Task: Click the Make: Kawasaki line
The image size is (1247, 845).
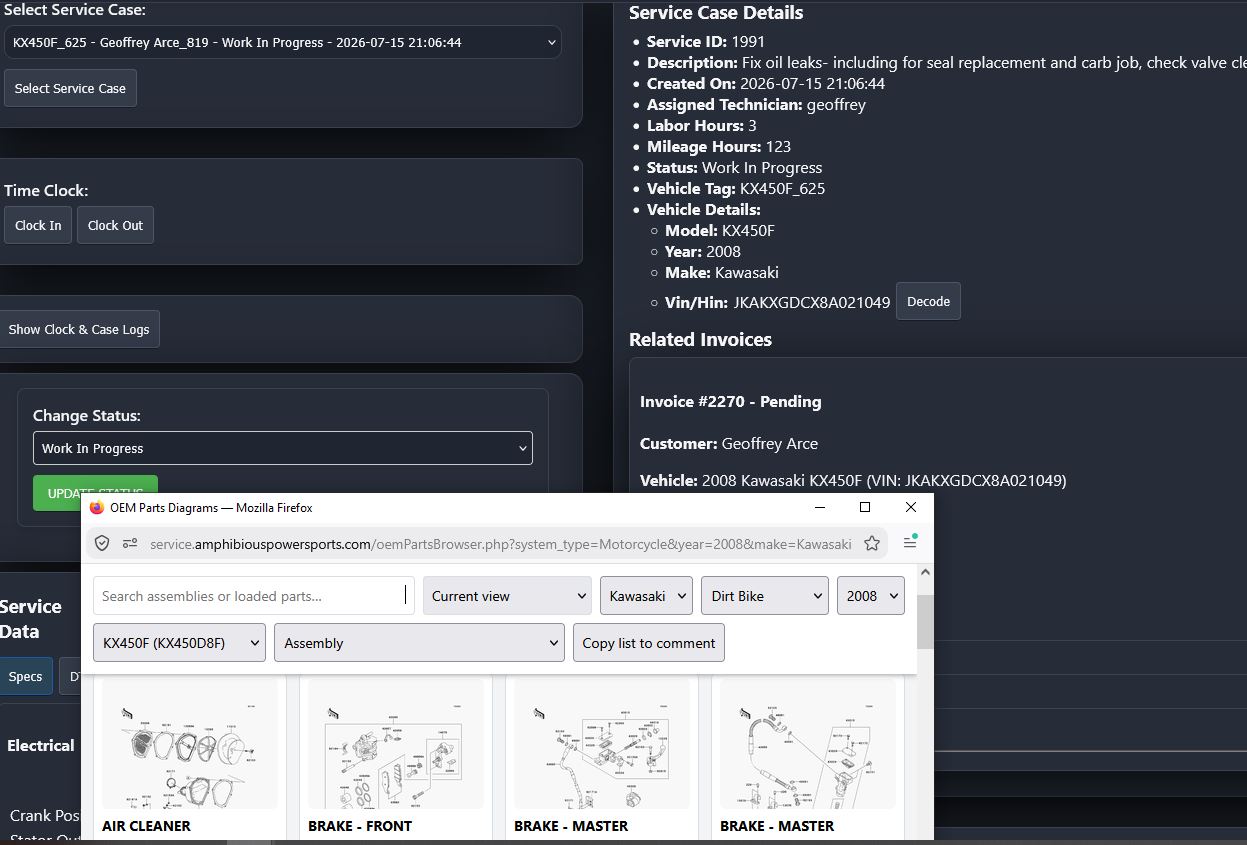Action: (722, 272)
